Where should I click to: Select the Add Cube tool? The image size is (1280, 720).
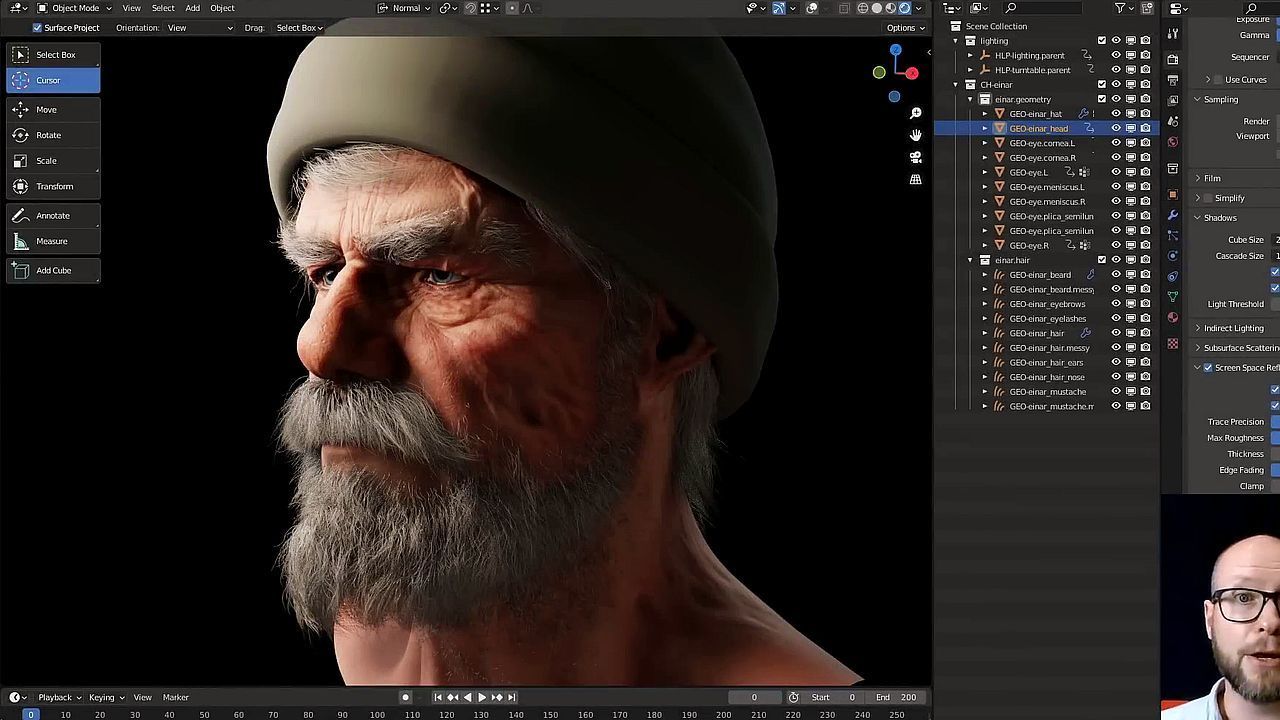53,270
